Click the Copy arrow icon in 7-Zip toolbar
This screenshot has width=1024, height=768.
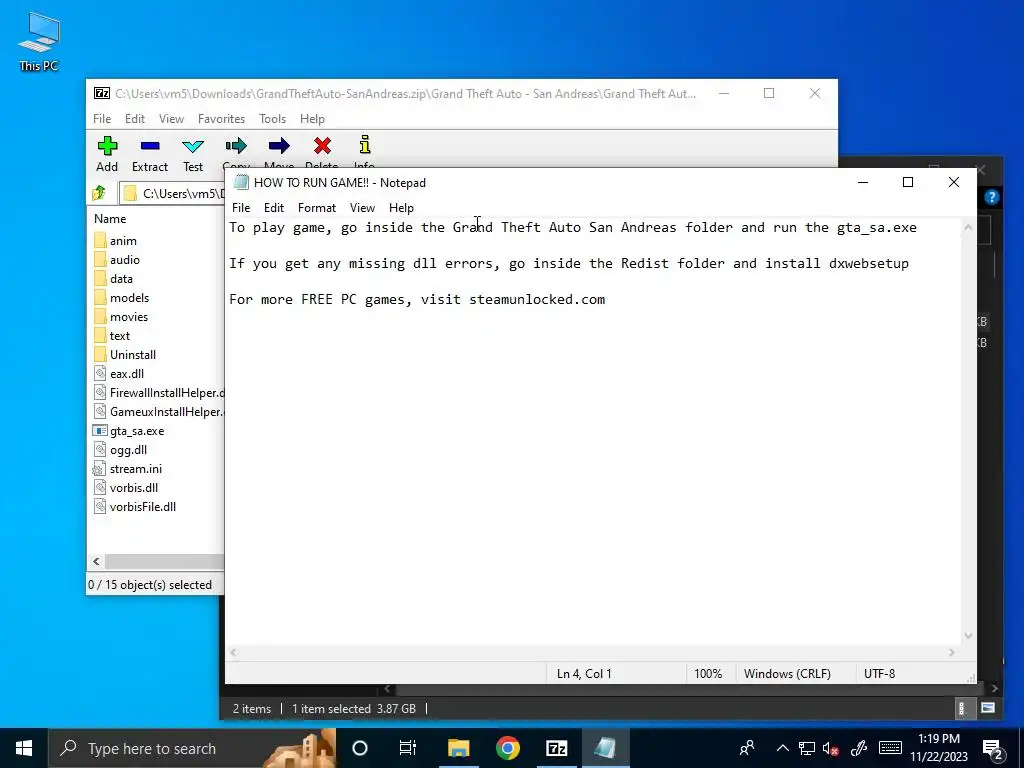pos(236,146)
